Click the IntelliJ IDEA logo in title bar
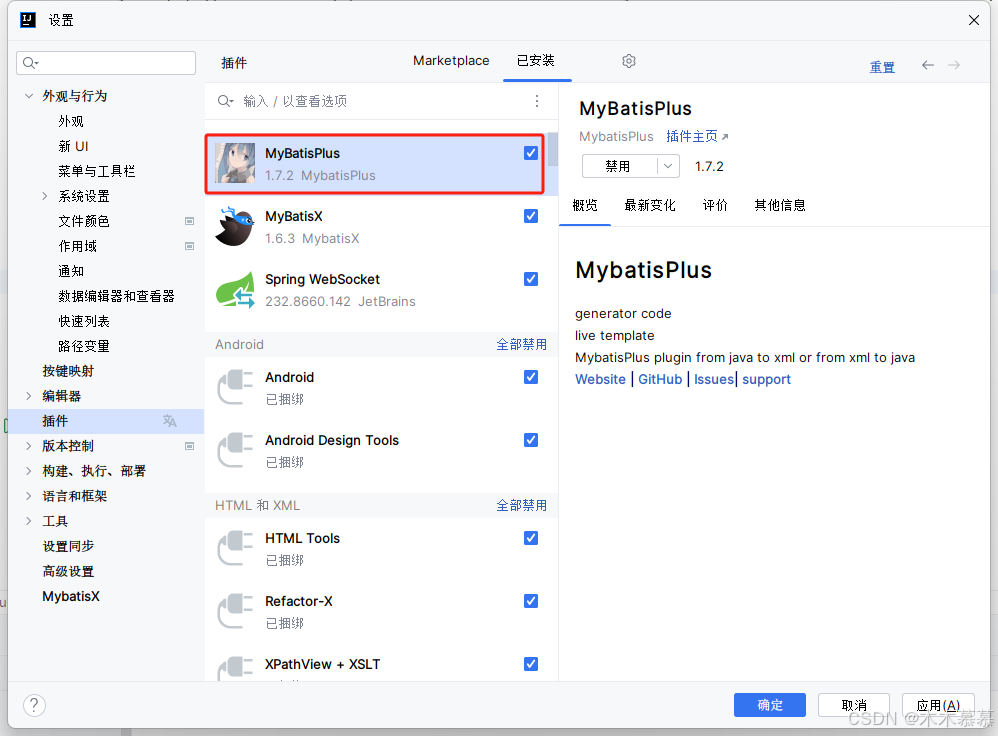This screenshot has width=998, height=736. pyautogui.click(x=28, y=20)
